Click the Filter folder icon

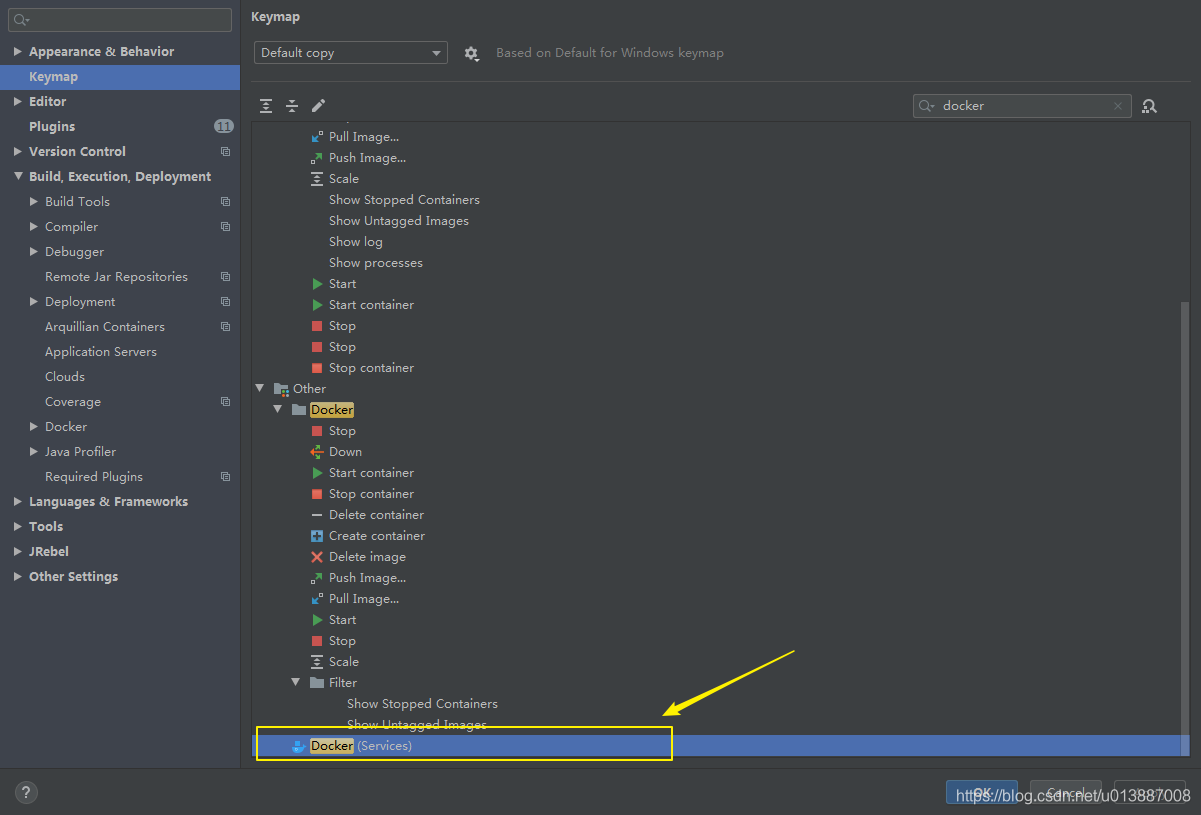click(317, 683)
